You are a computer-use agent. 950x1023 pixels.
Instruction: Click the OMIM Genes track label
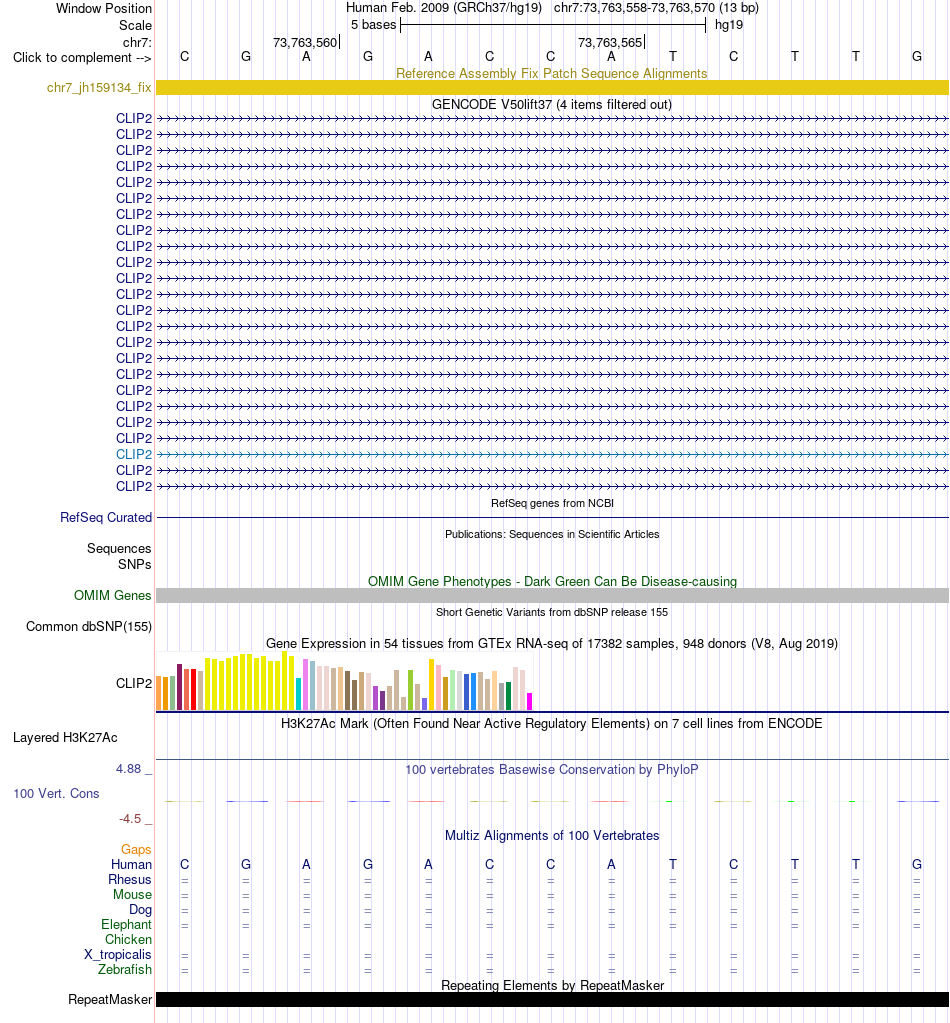(112, 595)
